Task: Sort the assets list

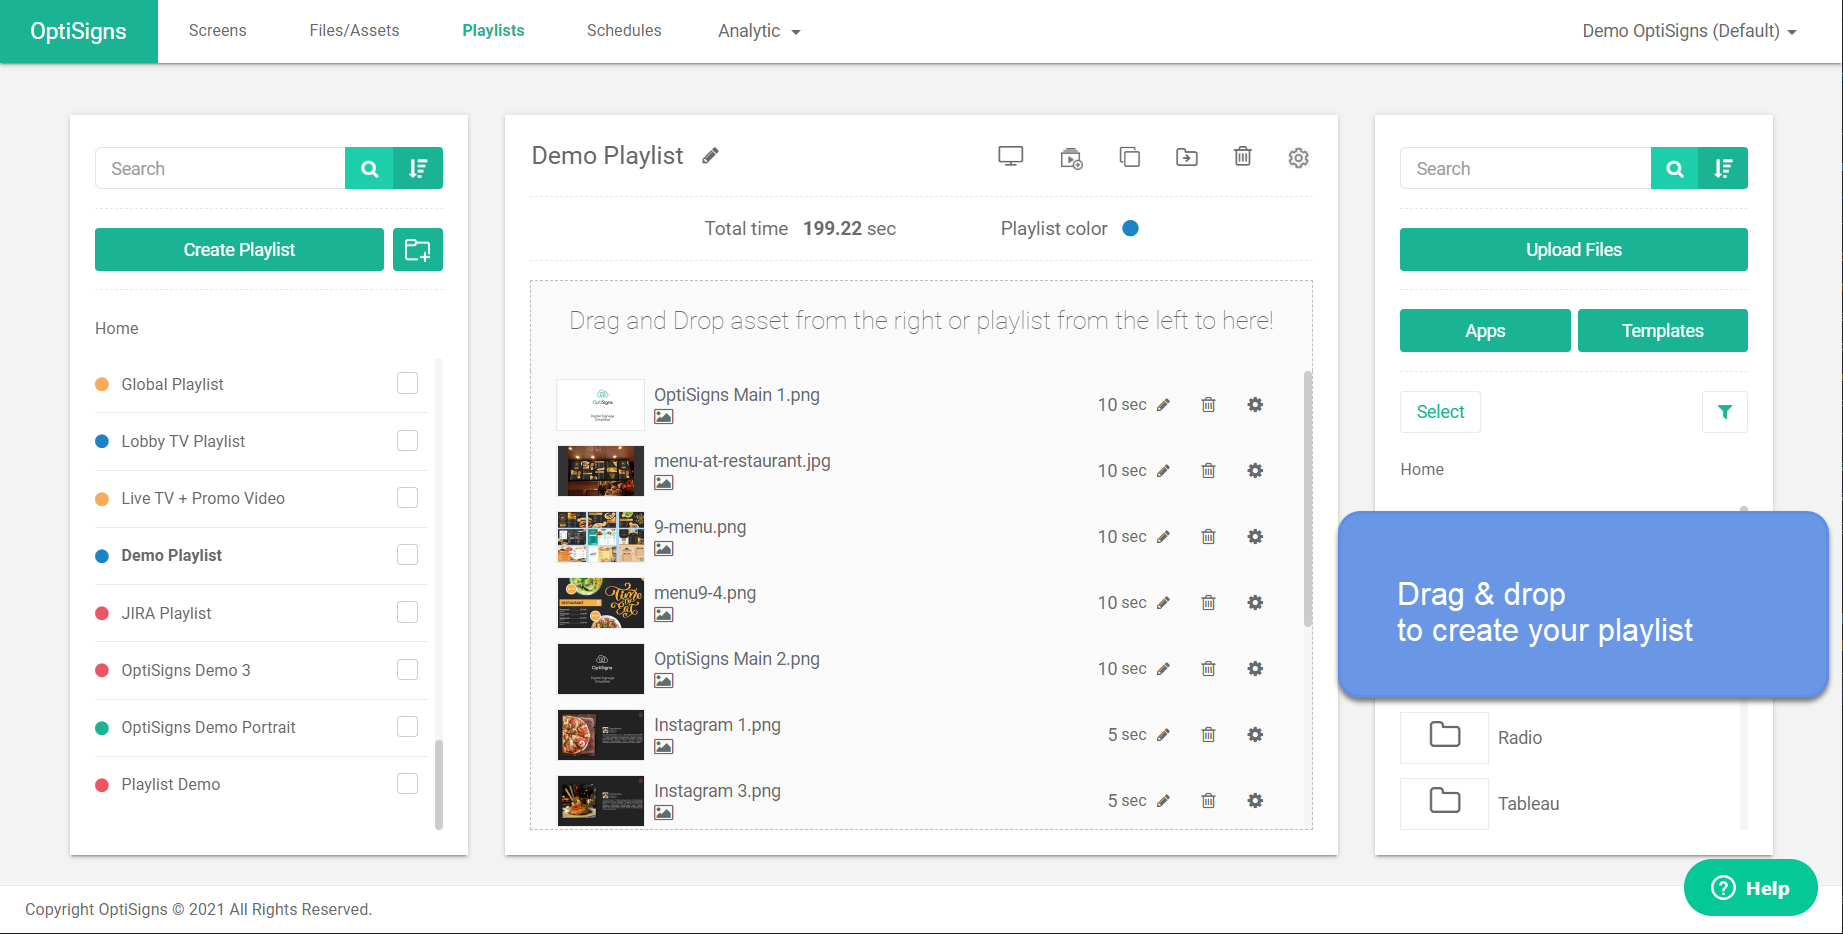Action: (1724, 168)
